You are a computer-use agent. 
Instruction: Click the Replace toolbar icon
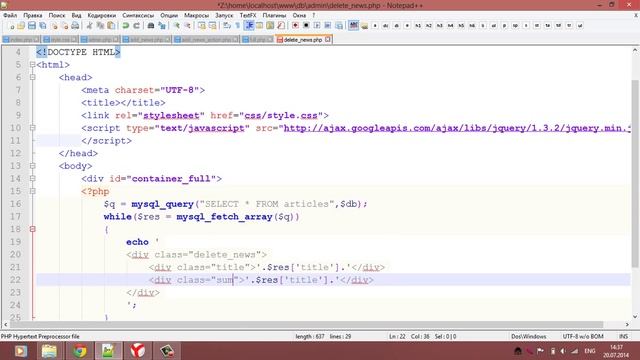pyautogui.click(x=162, y=26)
